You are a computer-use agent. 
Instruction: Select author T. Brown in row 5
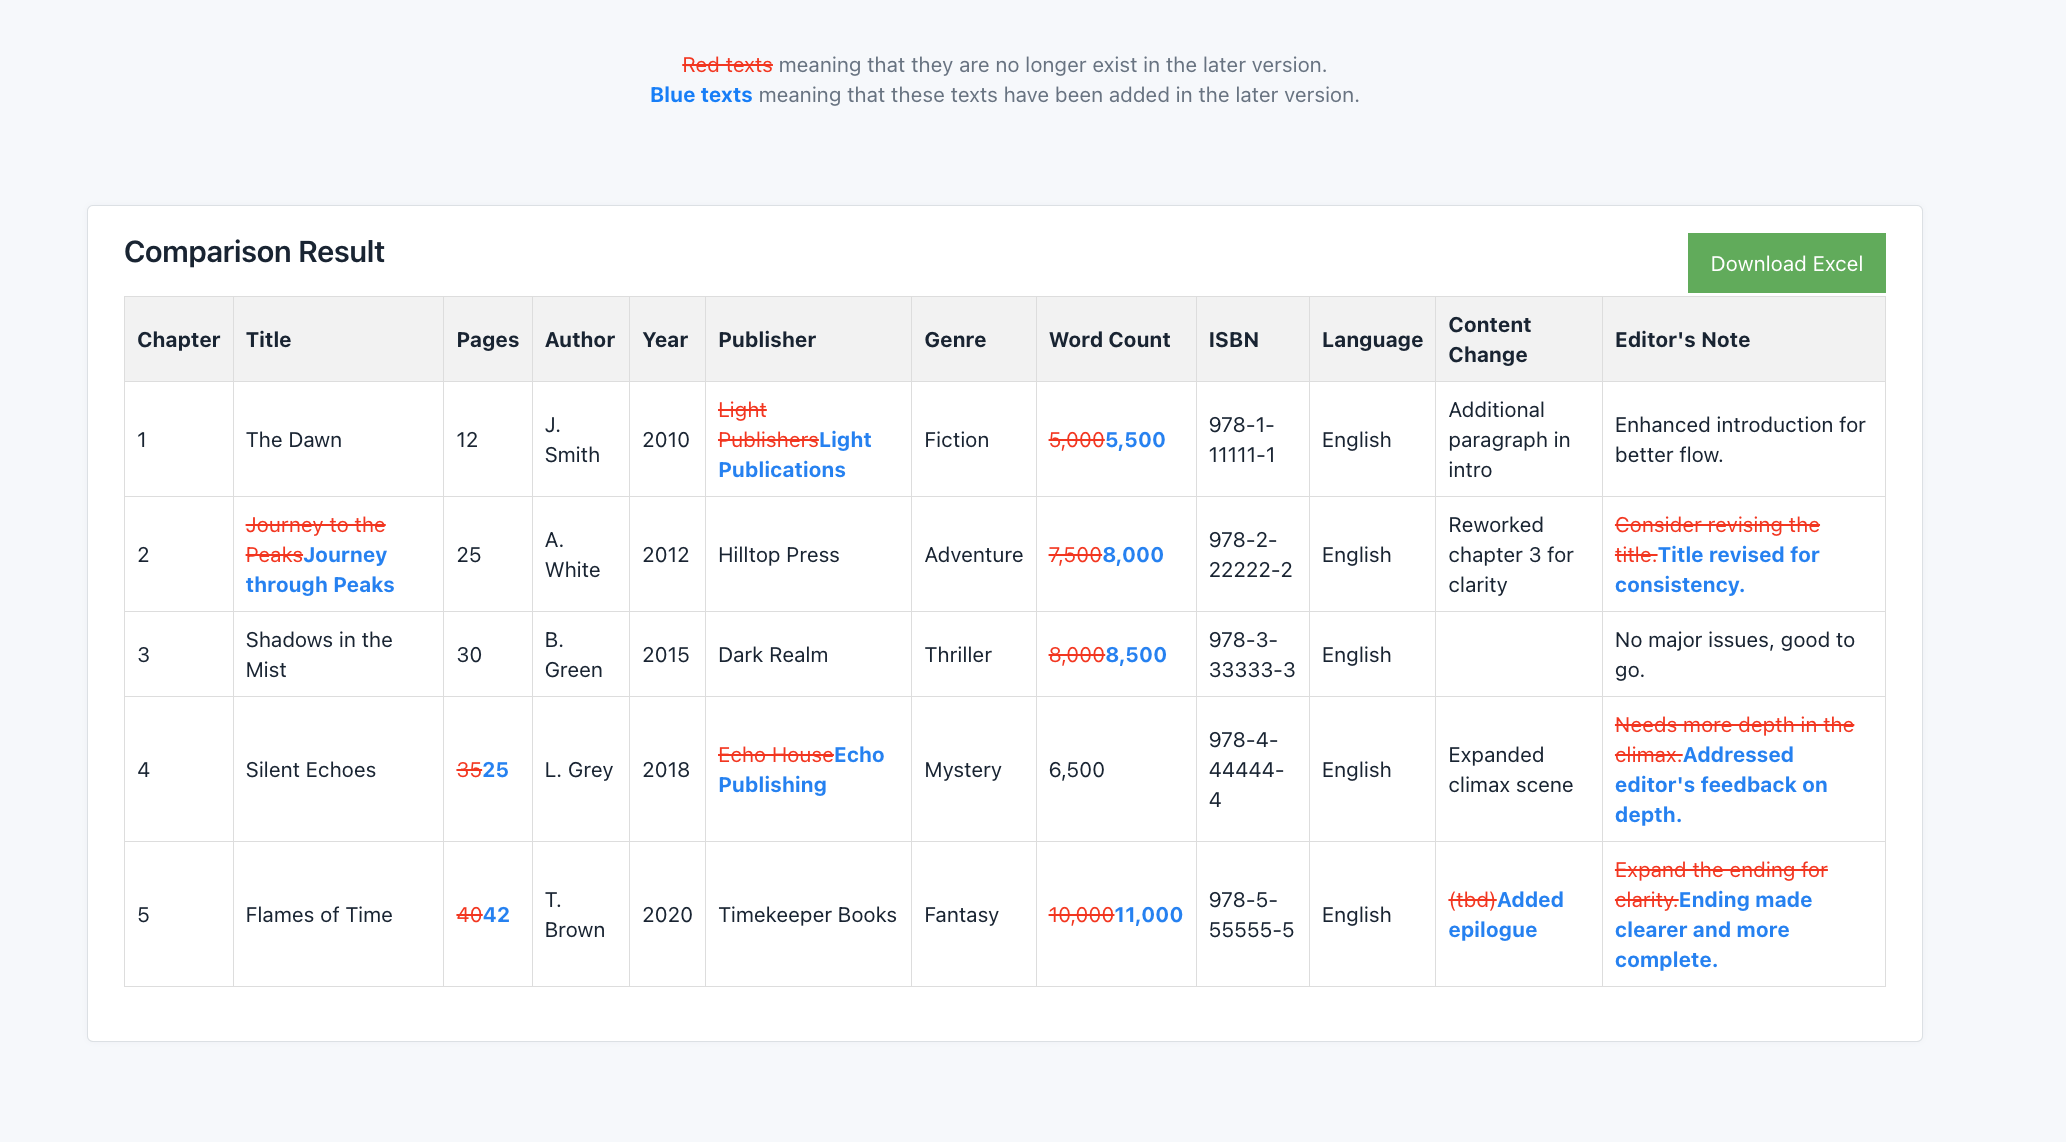573,914
